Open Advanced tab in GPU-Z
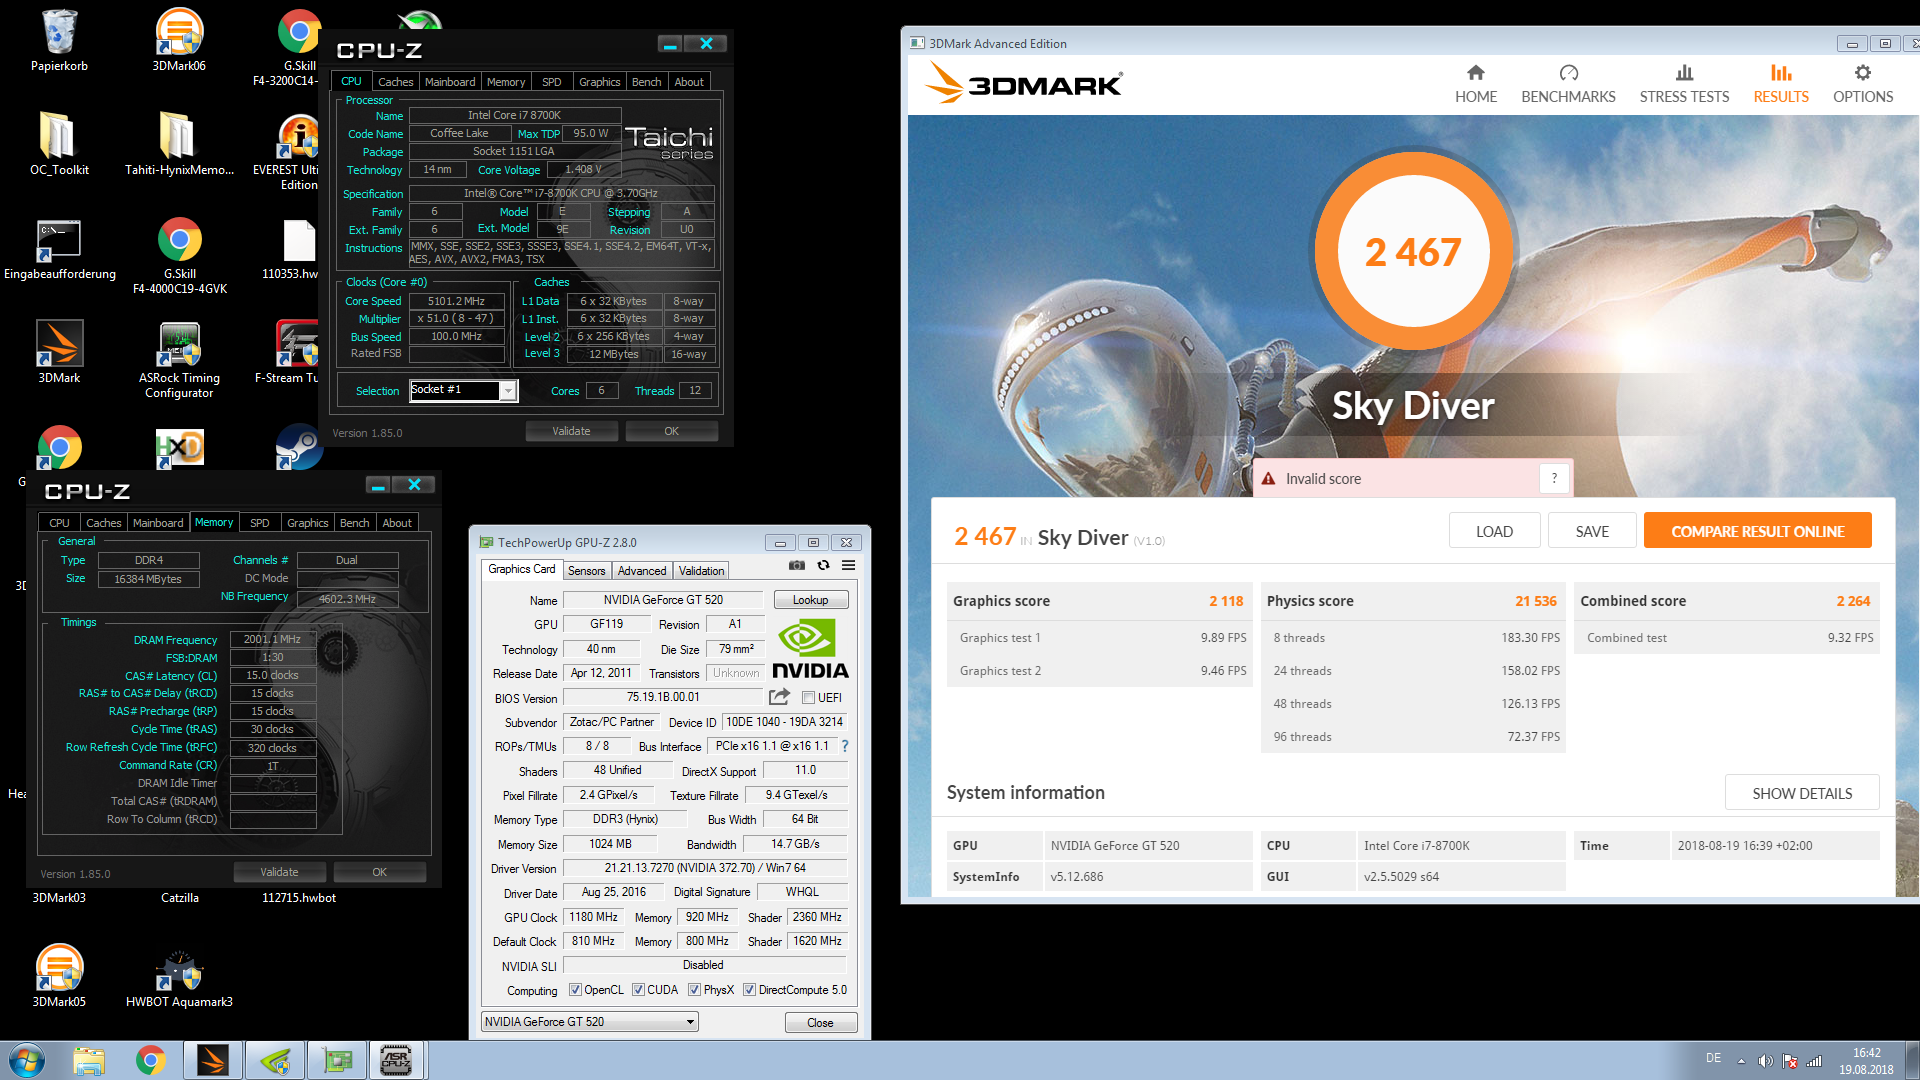Screen dimensions: 1920x1080 coord(642,571)
